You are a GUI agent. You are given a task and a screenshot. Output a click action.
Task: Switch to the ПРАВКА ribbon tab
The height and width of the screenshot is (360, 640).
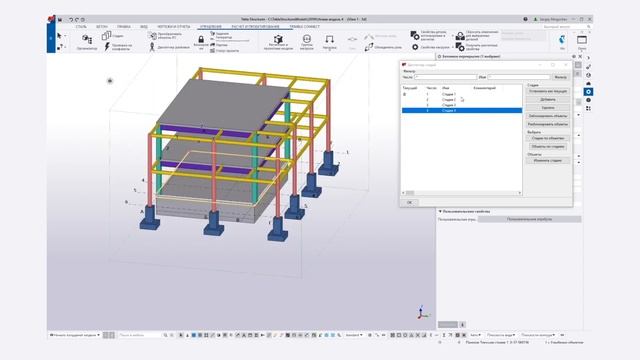point(124,27)
